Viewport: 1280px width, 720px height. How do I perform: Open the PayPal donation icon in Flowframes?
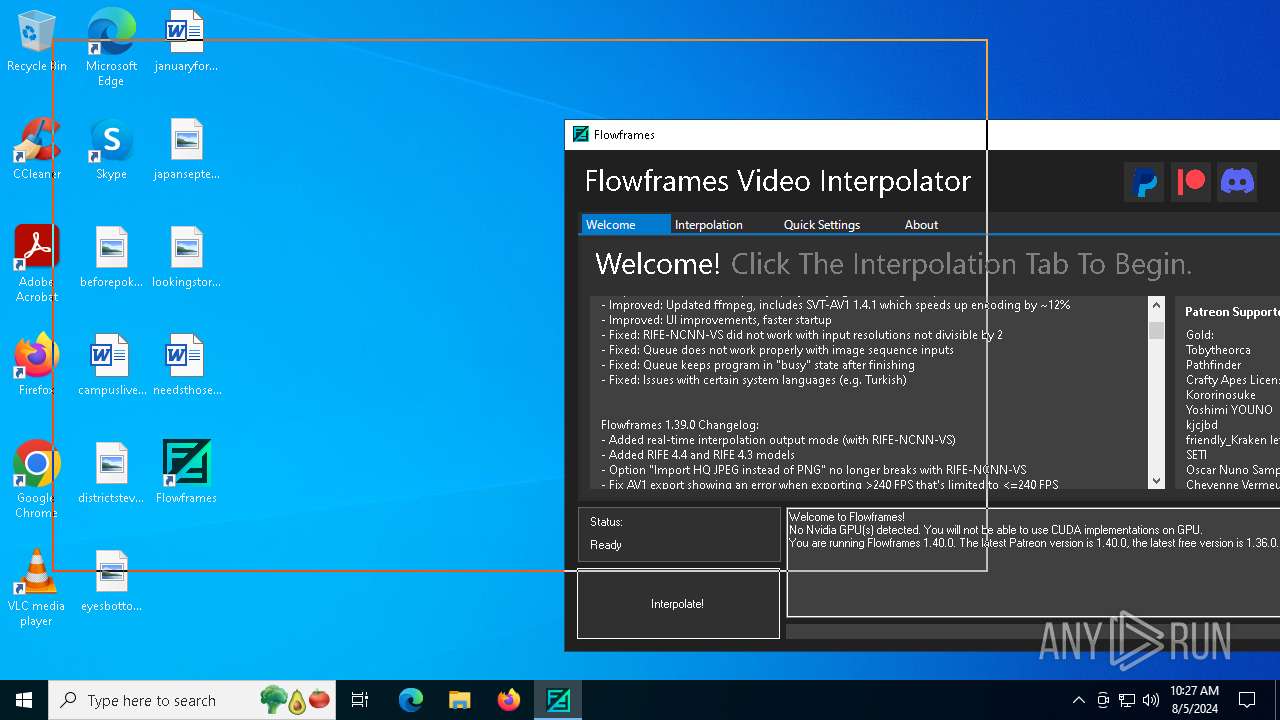[1144, 182]
